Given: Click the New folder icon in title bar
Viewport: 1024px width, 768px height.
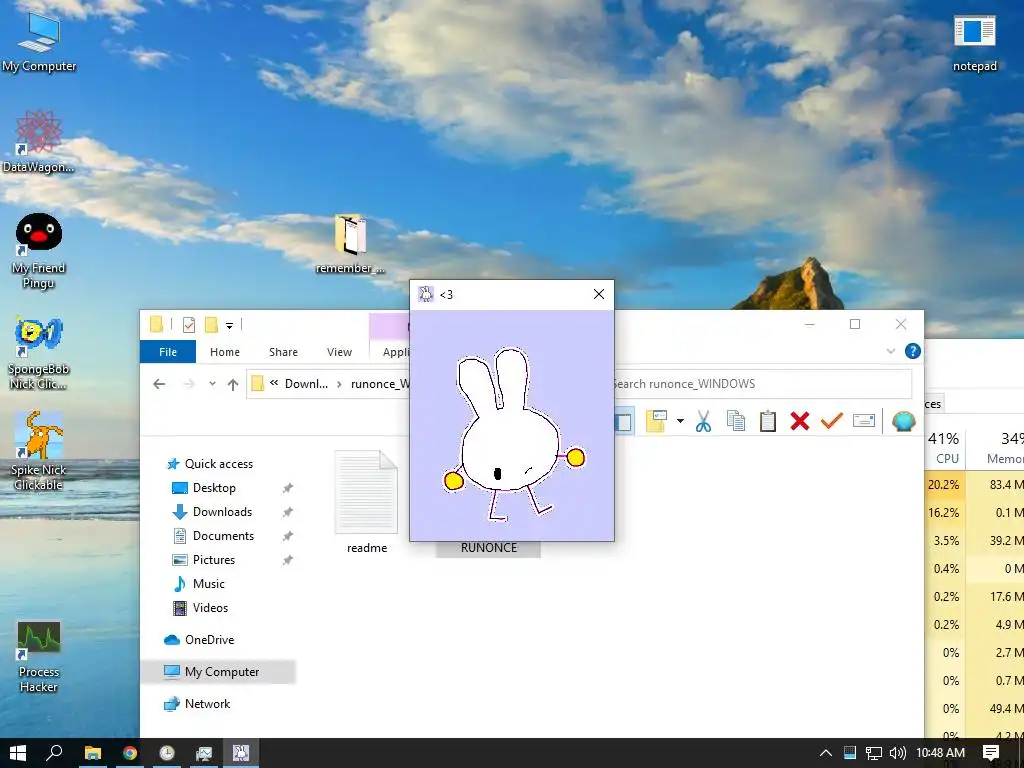Looking at the screenshot, I should coord(211,325).
